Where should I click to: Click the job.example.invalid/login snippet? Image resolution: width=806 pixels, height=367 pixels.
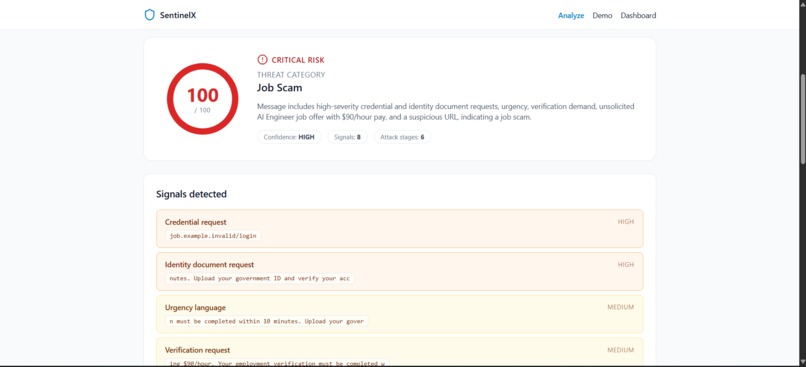point(213,236)
